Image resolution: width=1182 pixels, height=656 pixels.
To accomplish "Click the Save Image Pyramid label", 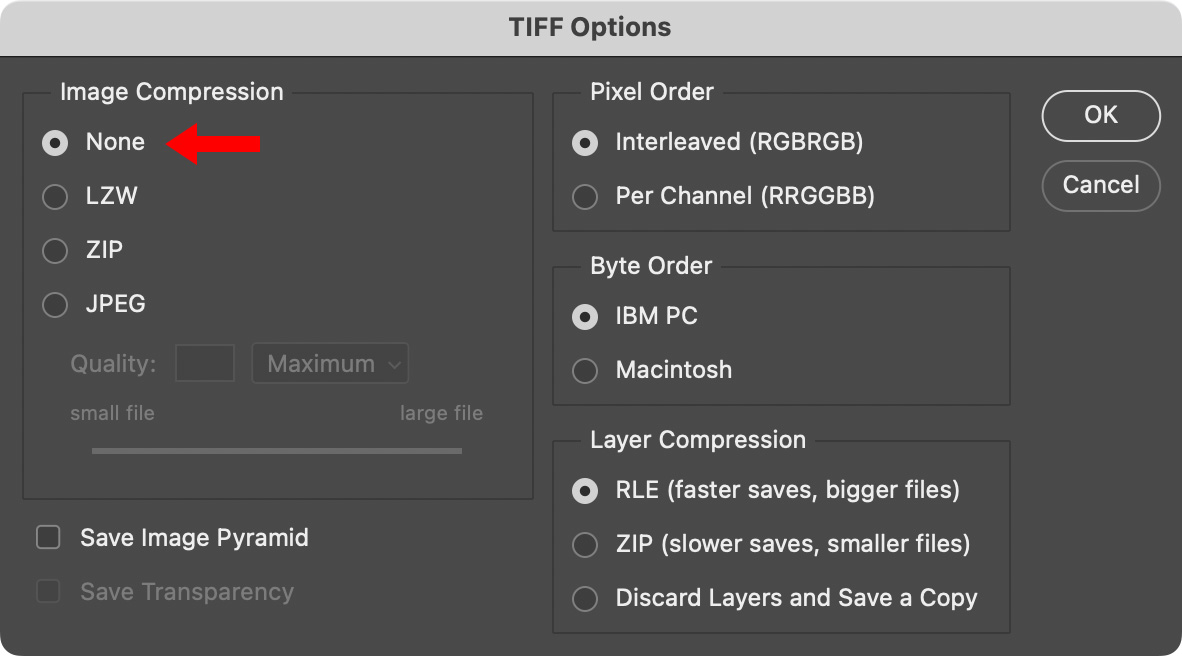I will 194,538.
